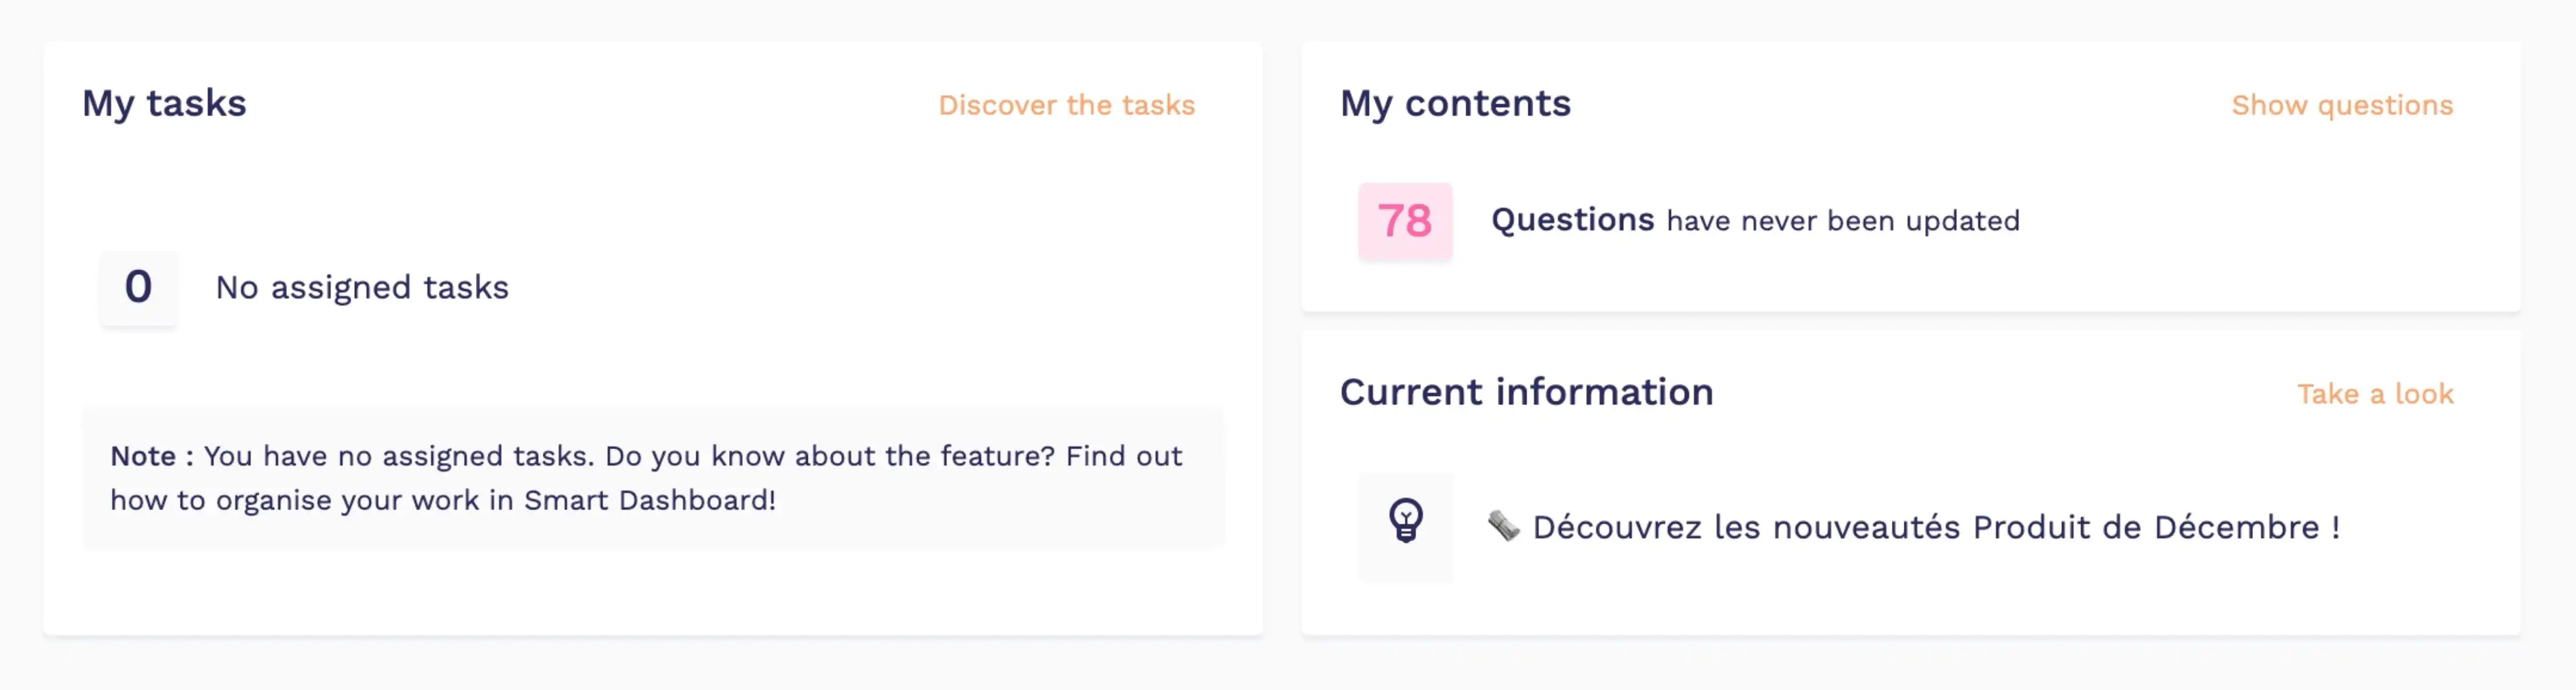
Task: Open the Show questions link
Action: pyautogui.click(x=2342, y=105)
